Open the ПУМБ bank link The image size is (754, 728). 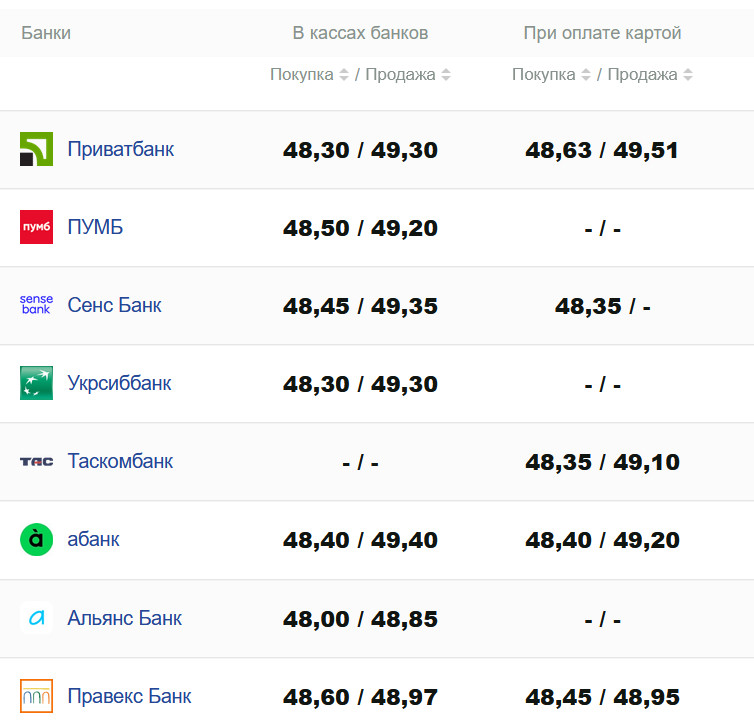[x=95, y=227]
